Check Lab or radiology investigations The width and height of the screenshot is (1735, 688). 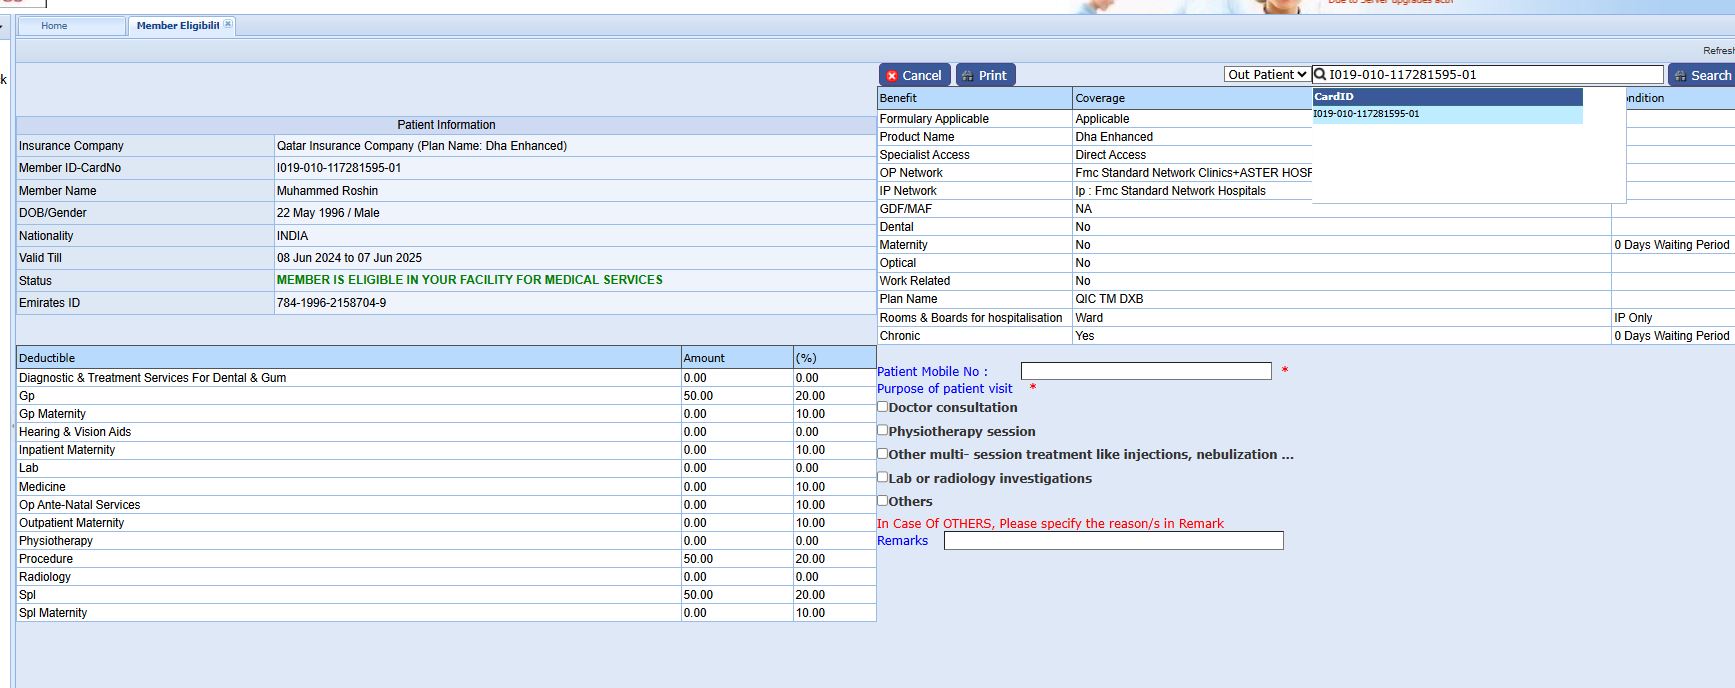pos(883,477)
